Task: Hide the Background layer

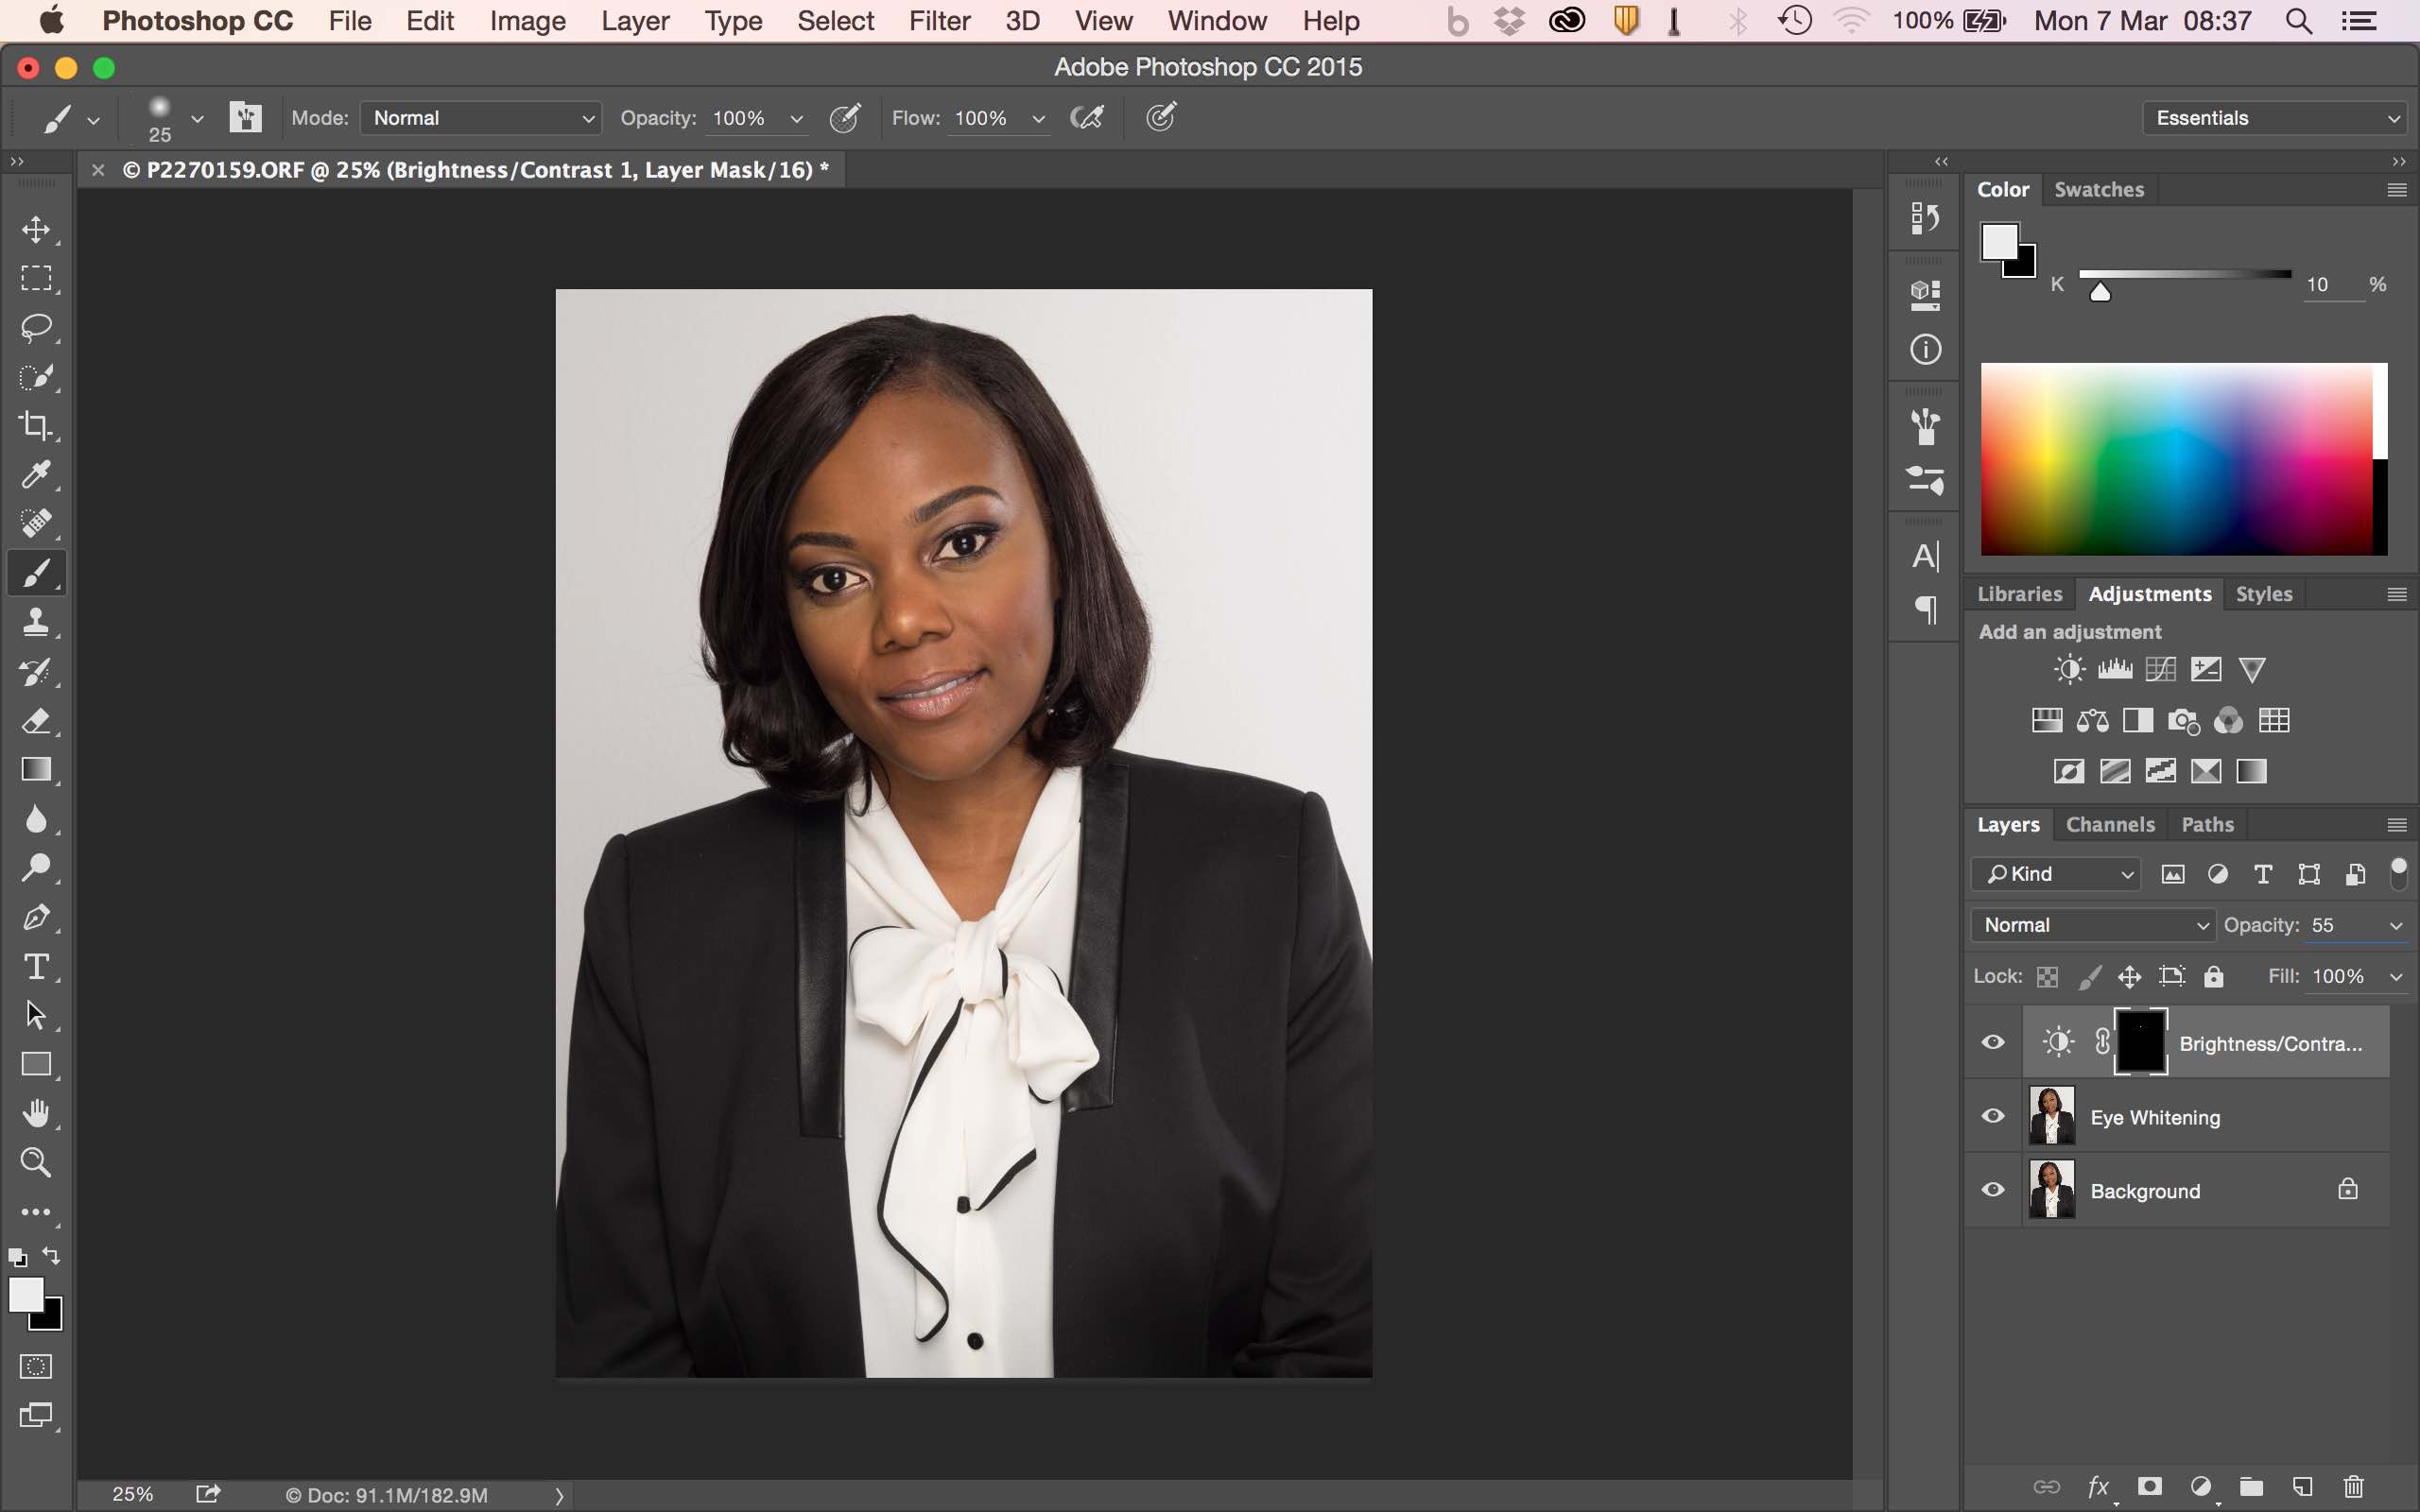Action: click(1993, 1190)
